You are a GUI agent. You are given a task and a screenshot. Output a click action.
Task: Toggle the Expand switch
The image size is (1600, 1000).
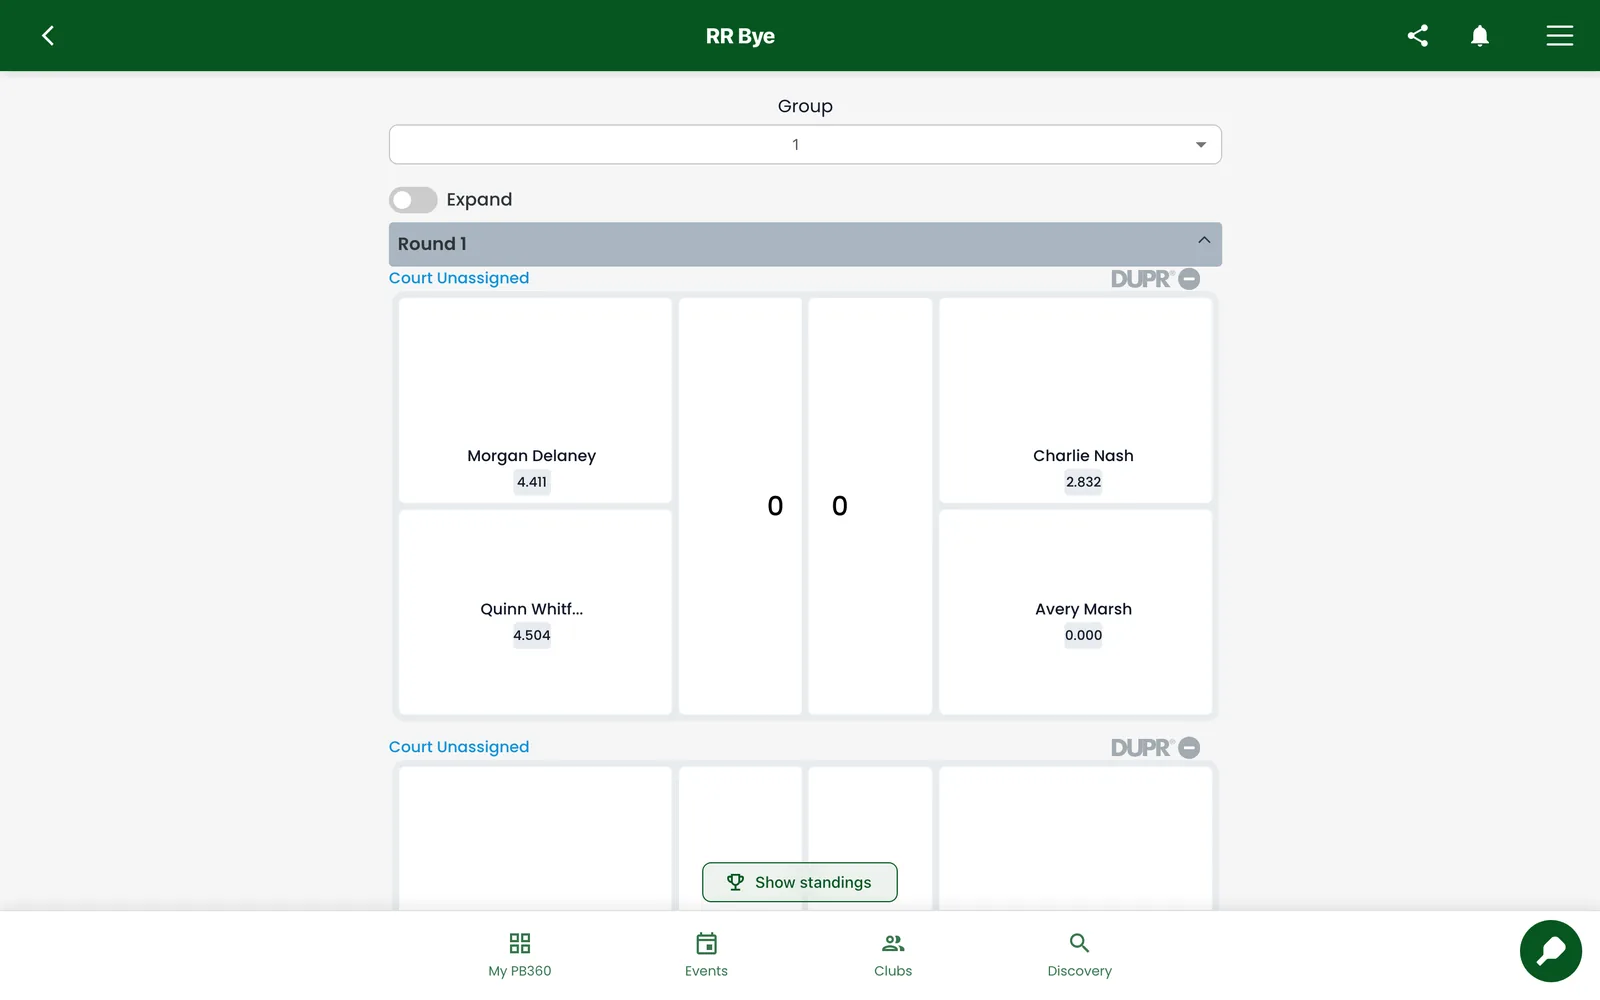tap(413, 200)
